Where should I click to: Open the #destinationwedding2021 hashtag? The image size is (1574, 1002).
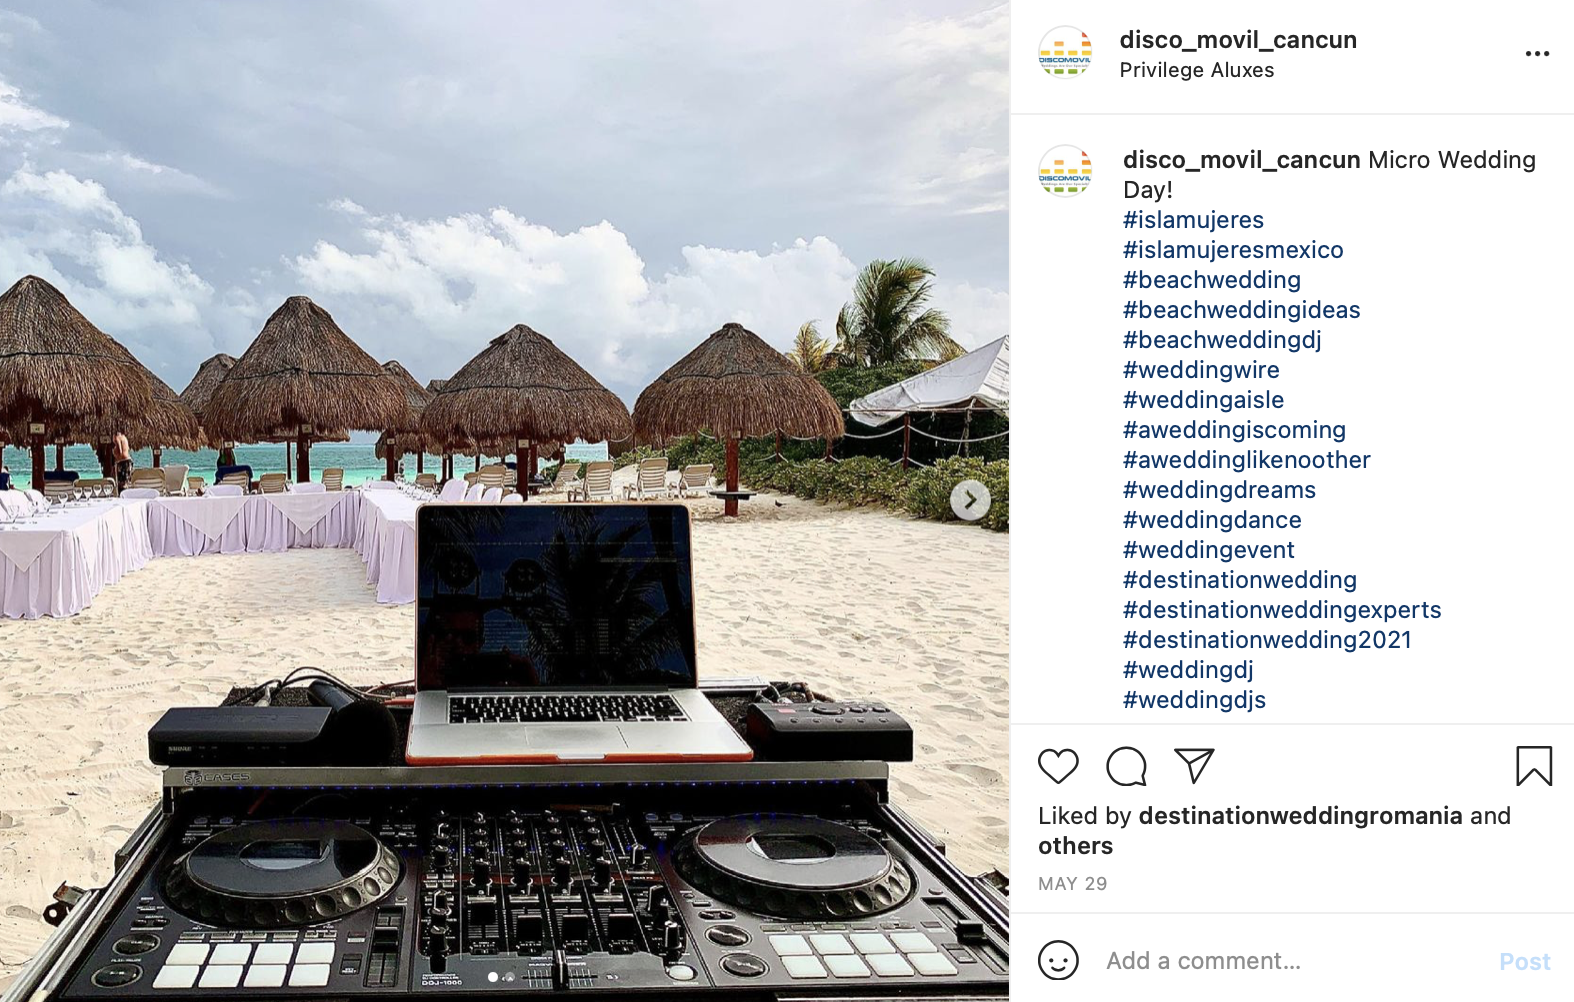(1267, 640)
